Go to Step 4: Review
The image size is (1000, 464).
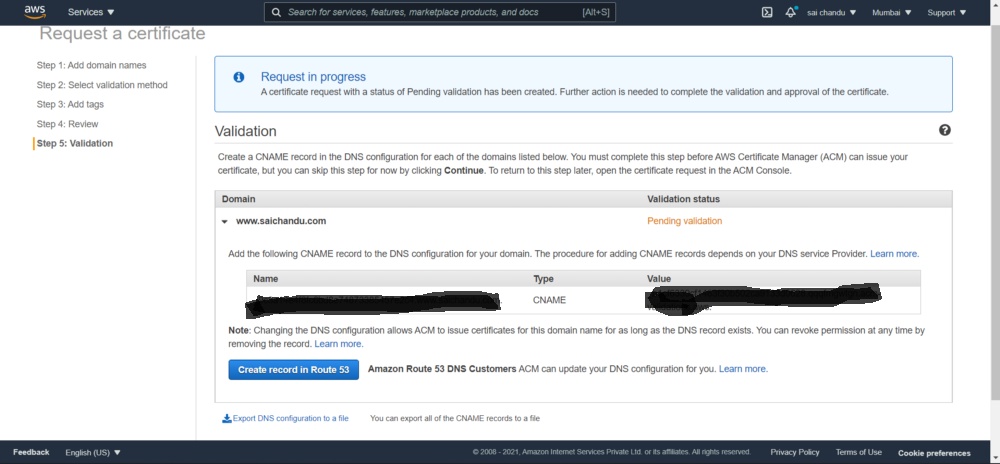click(68, 124)
